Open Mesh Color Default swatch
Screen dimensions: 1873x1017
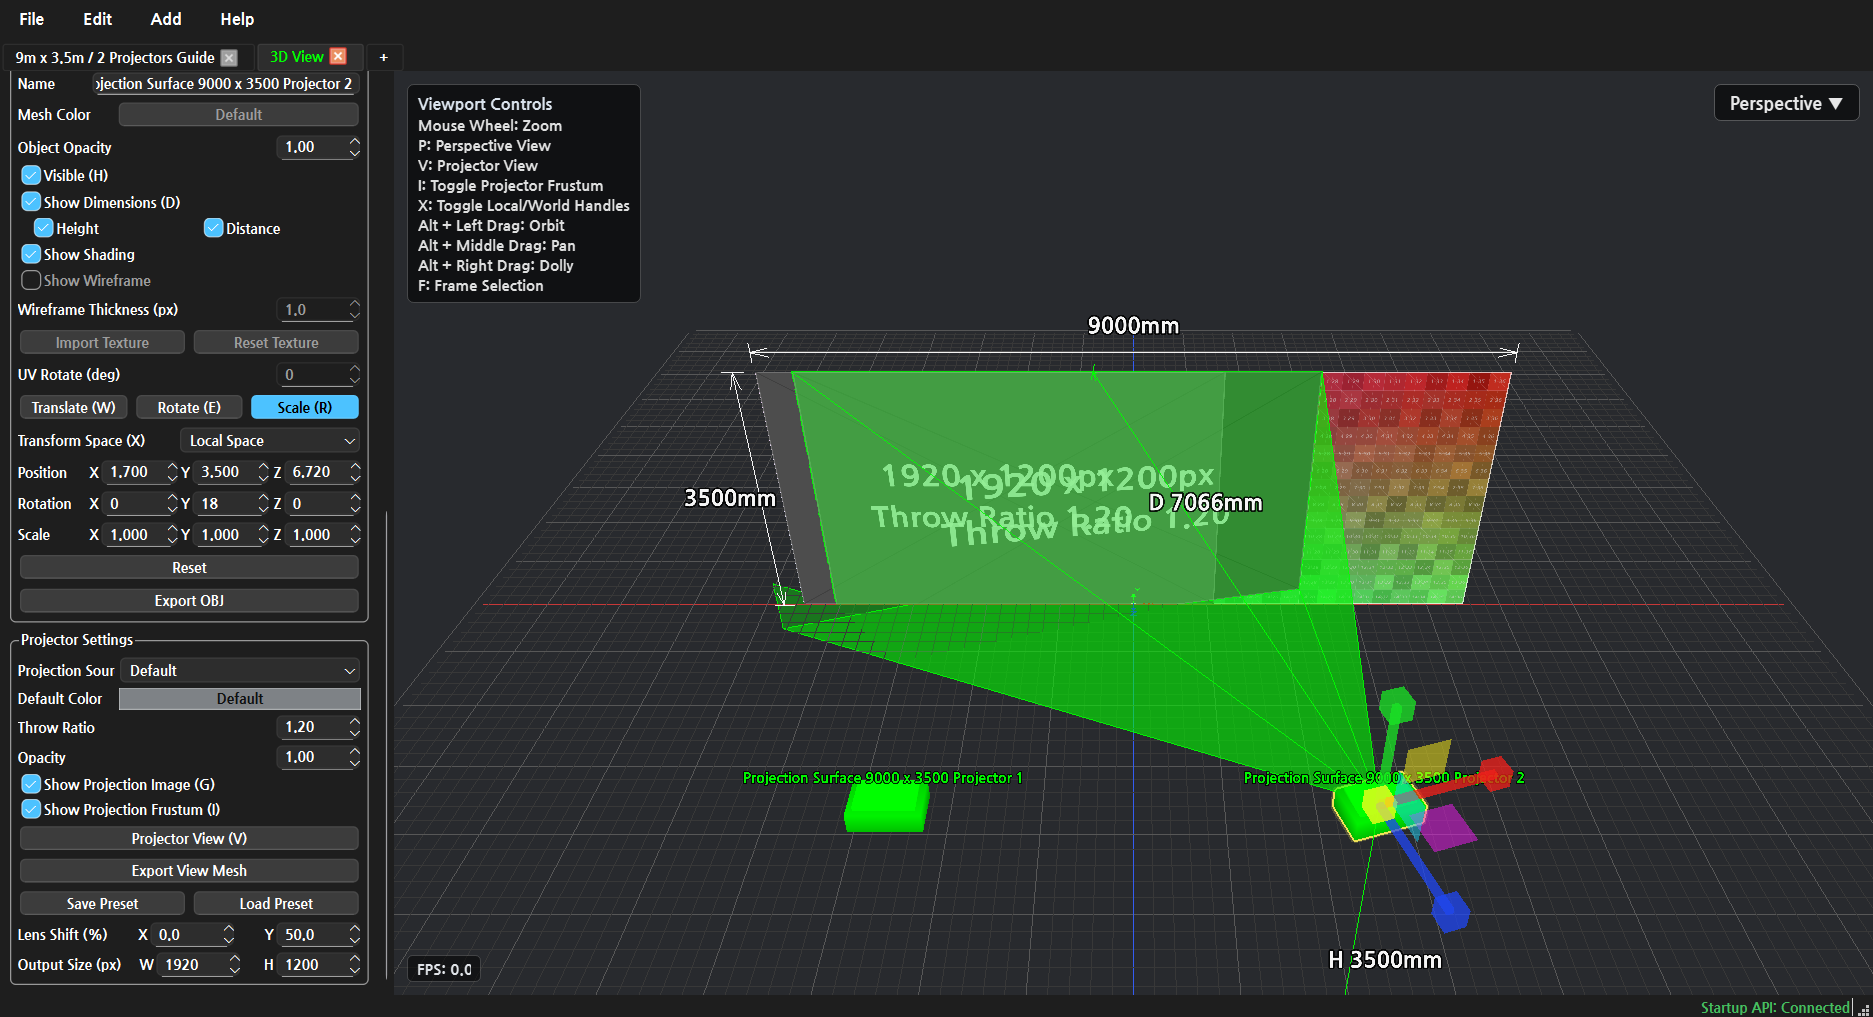(x=239, y=114)
